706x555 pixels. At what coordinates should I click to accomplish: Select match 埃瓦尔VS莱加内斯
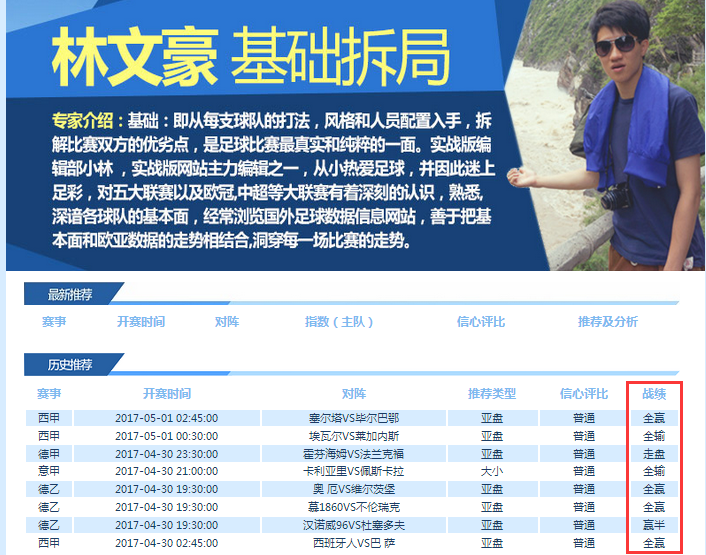354,436
